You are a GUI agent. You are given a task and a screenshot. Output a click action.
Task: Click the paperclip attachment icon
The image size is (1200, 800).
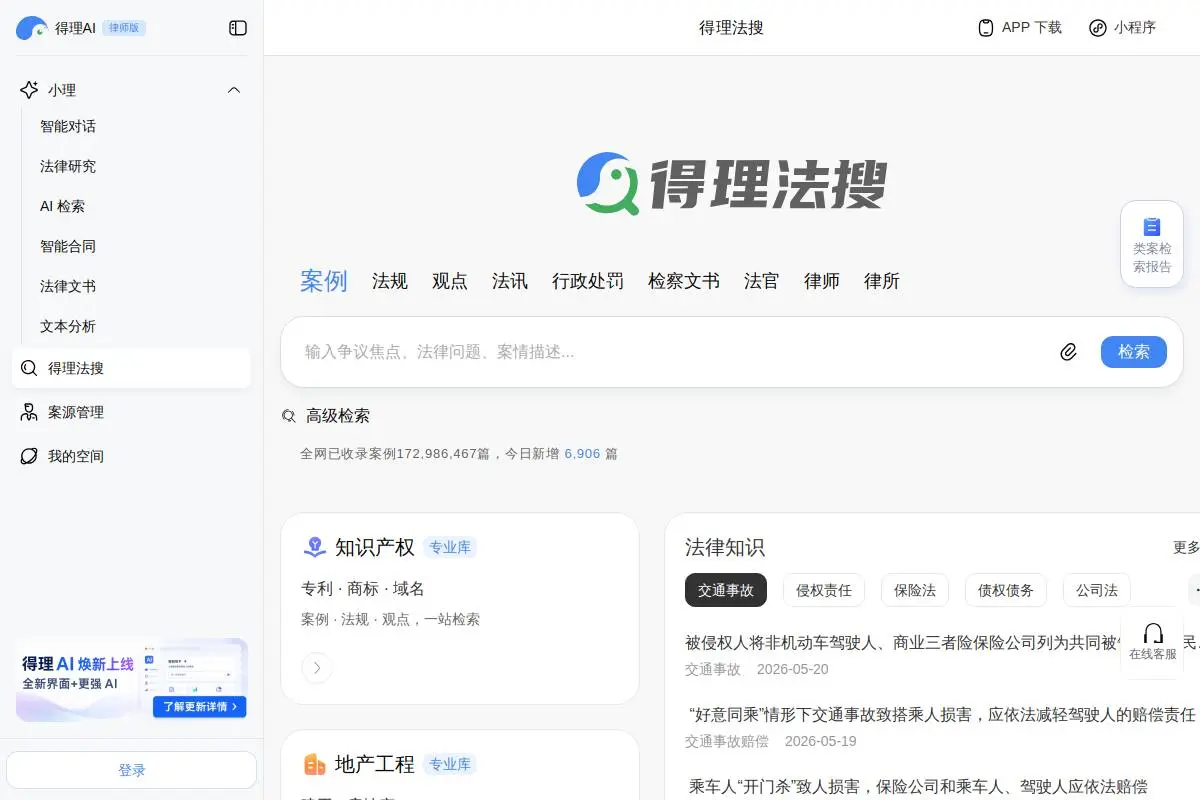1069,352
